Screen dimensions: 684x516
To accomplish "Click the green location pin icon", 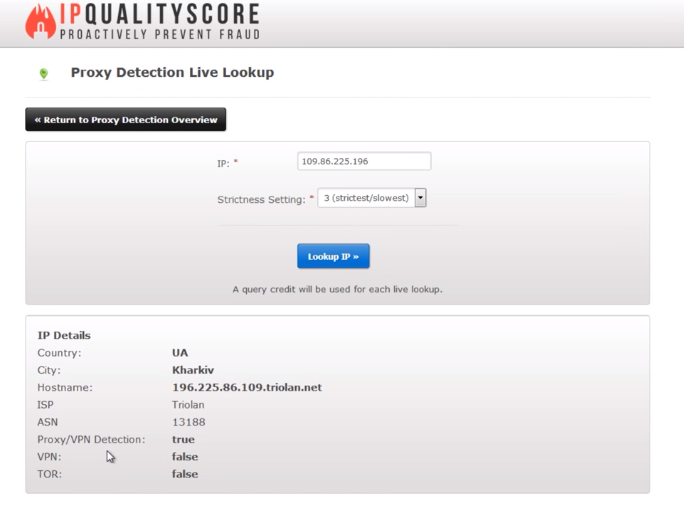I will pyautogui.click(x=43, y=74).
